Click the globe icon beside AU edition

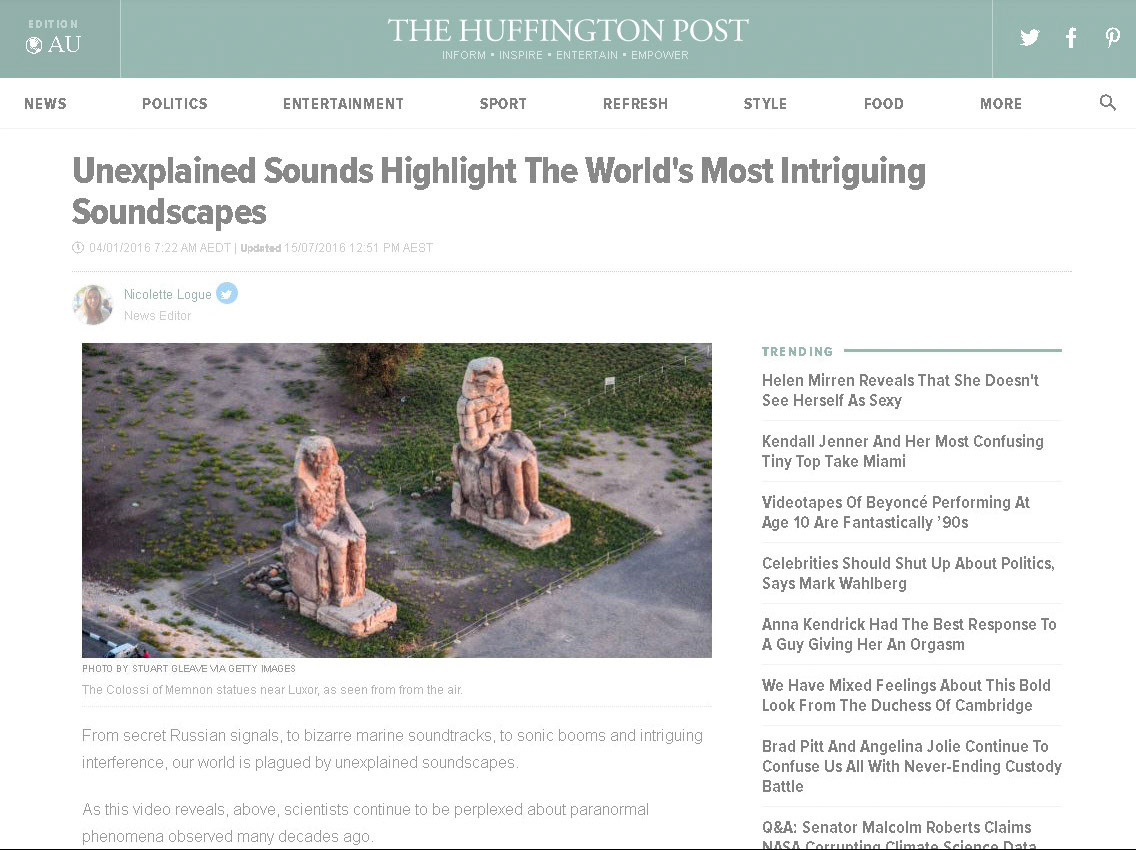click(33, 46)
